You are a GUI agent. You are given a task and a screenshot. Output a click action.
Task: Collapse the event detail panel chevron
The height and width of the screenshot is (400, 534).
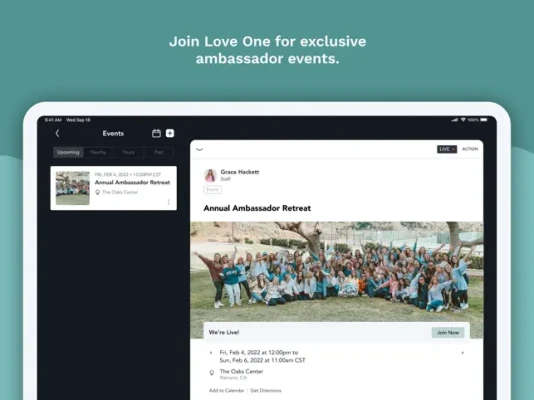(200, 149)
